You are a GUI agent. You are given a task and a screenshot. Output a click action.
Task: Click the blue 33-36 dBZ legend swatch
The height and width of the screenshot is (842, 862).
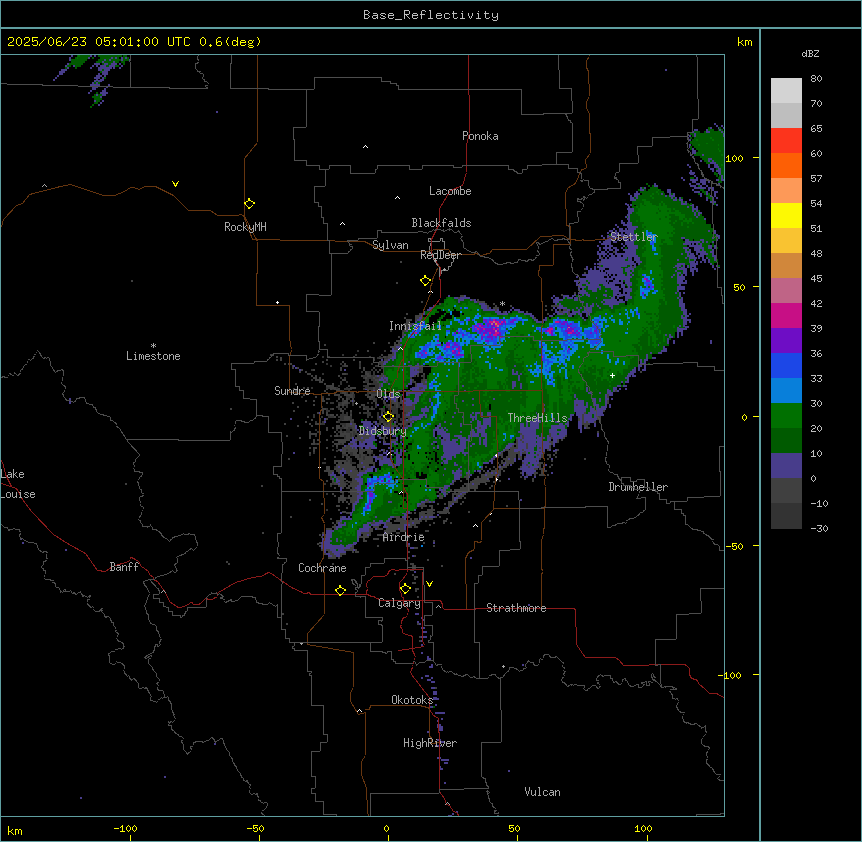tap(786, 365)
